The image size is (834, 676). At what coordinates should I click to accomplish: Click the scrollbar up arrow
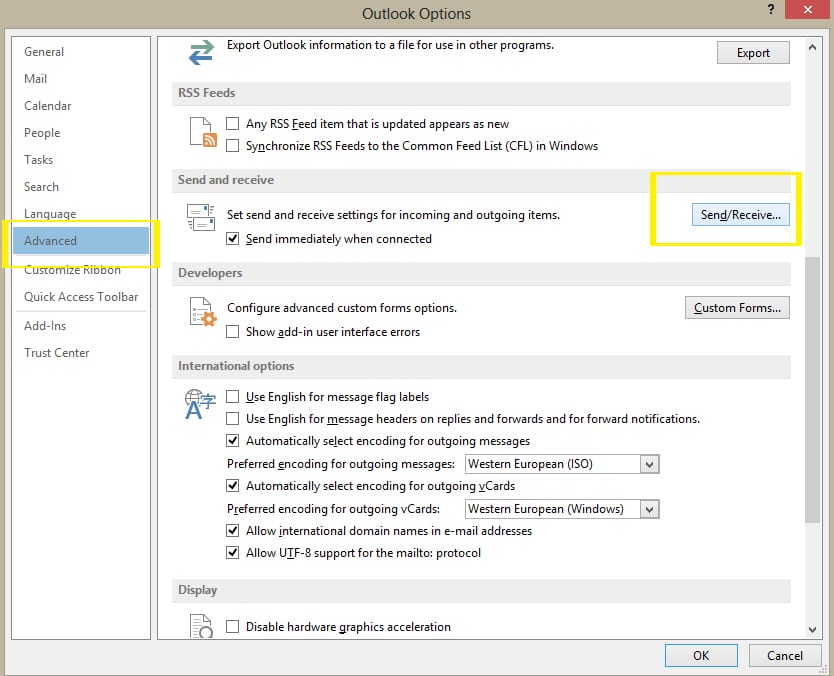tap(812, 47)
